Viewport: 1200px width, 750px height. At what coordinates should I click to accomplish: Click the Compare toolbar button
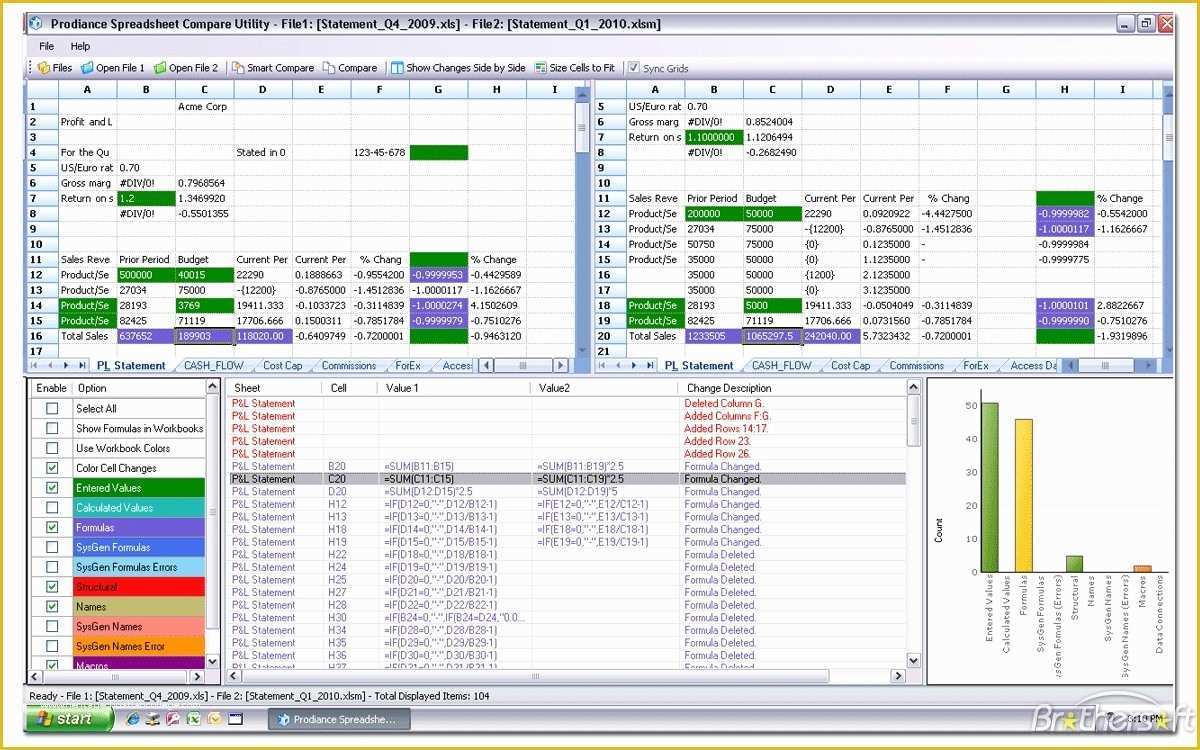click(350, 68)
